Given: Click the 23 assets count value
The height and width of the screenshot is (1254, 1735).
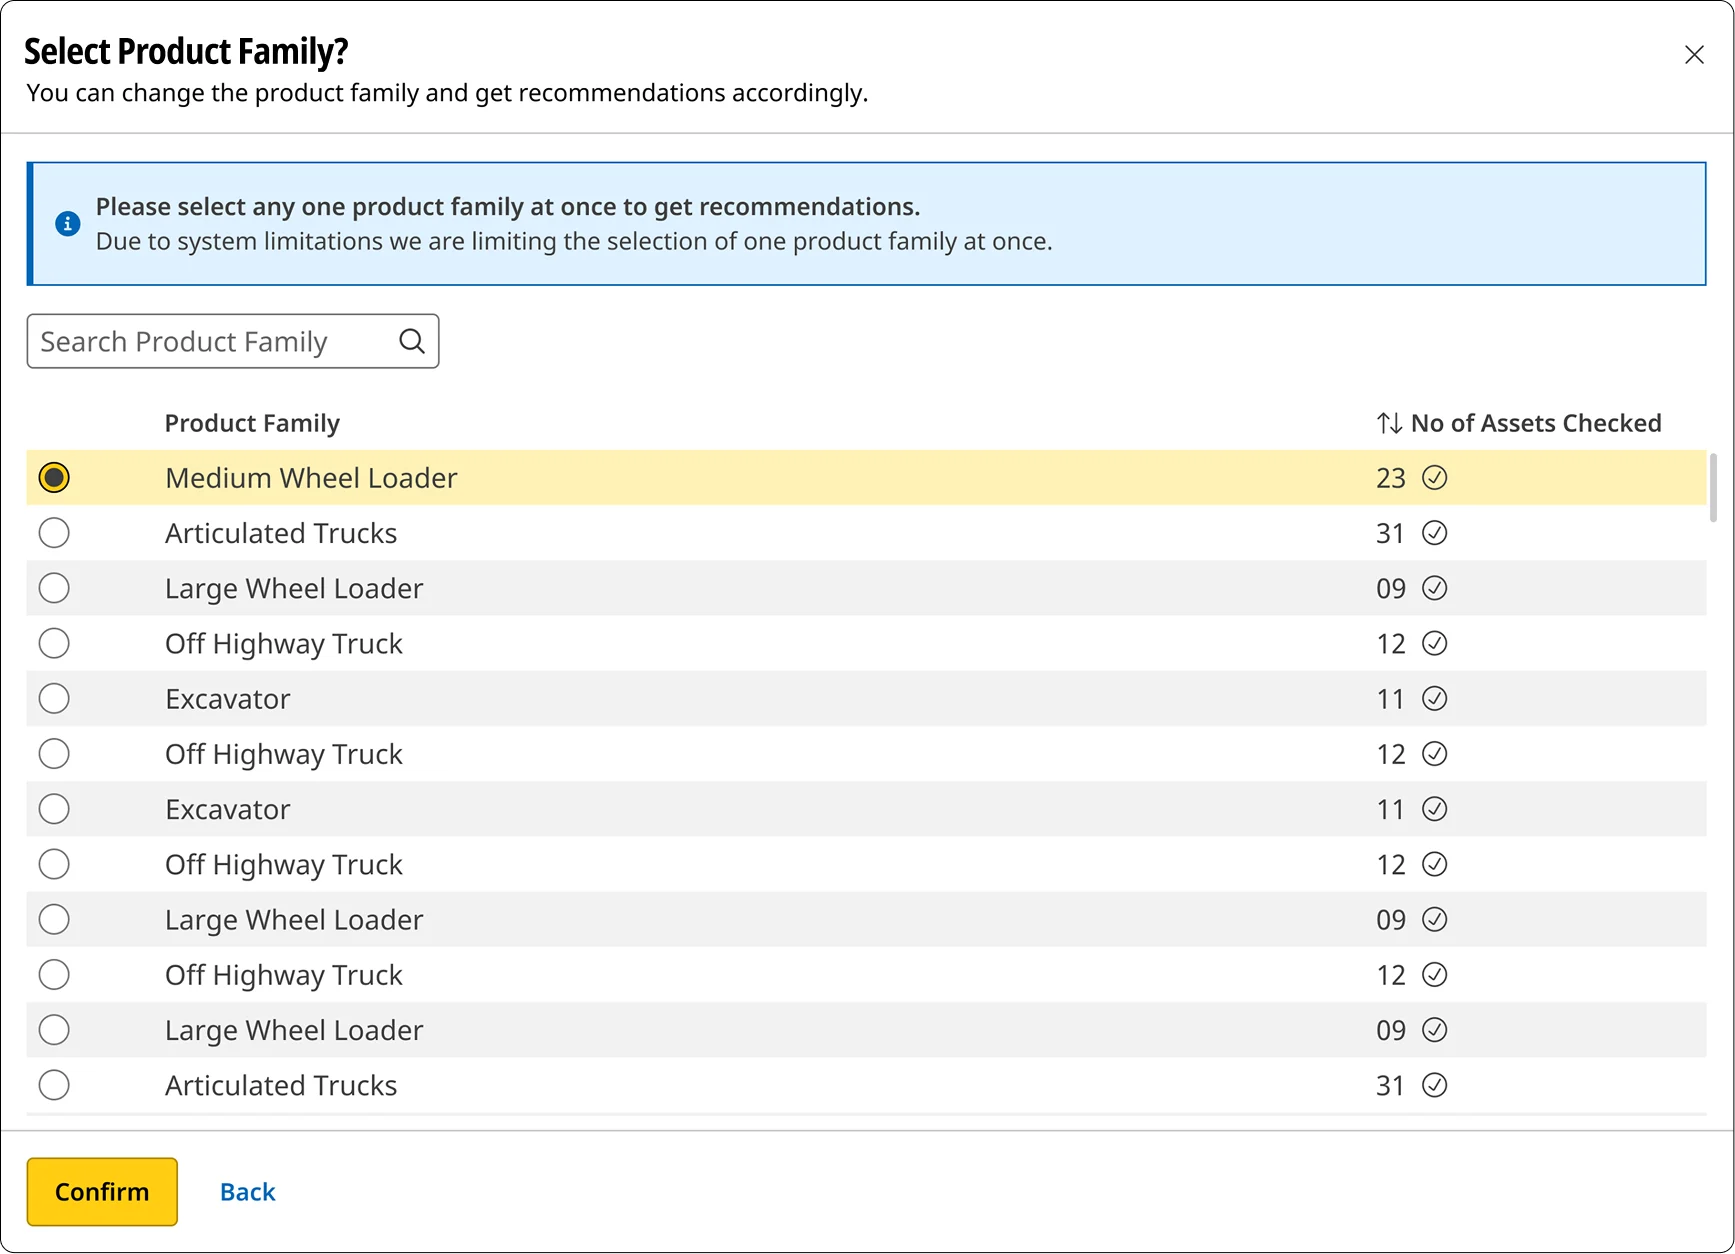Looking at the screenshot, I should 1390,478.
